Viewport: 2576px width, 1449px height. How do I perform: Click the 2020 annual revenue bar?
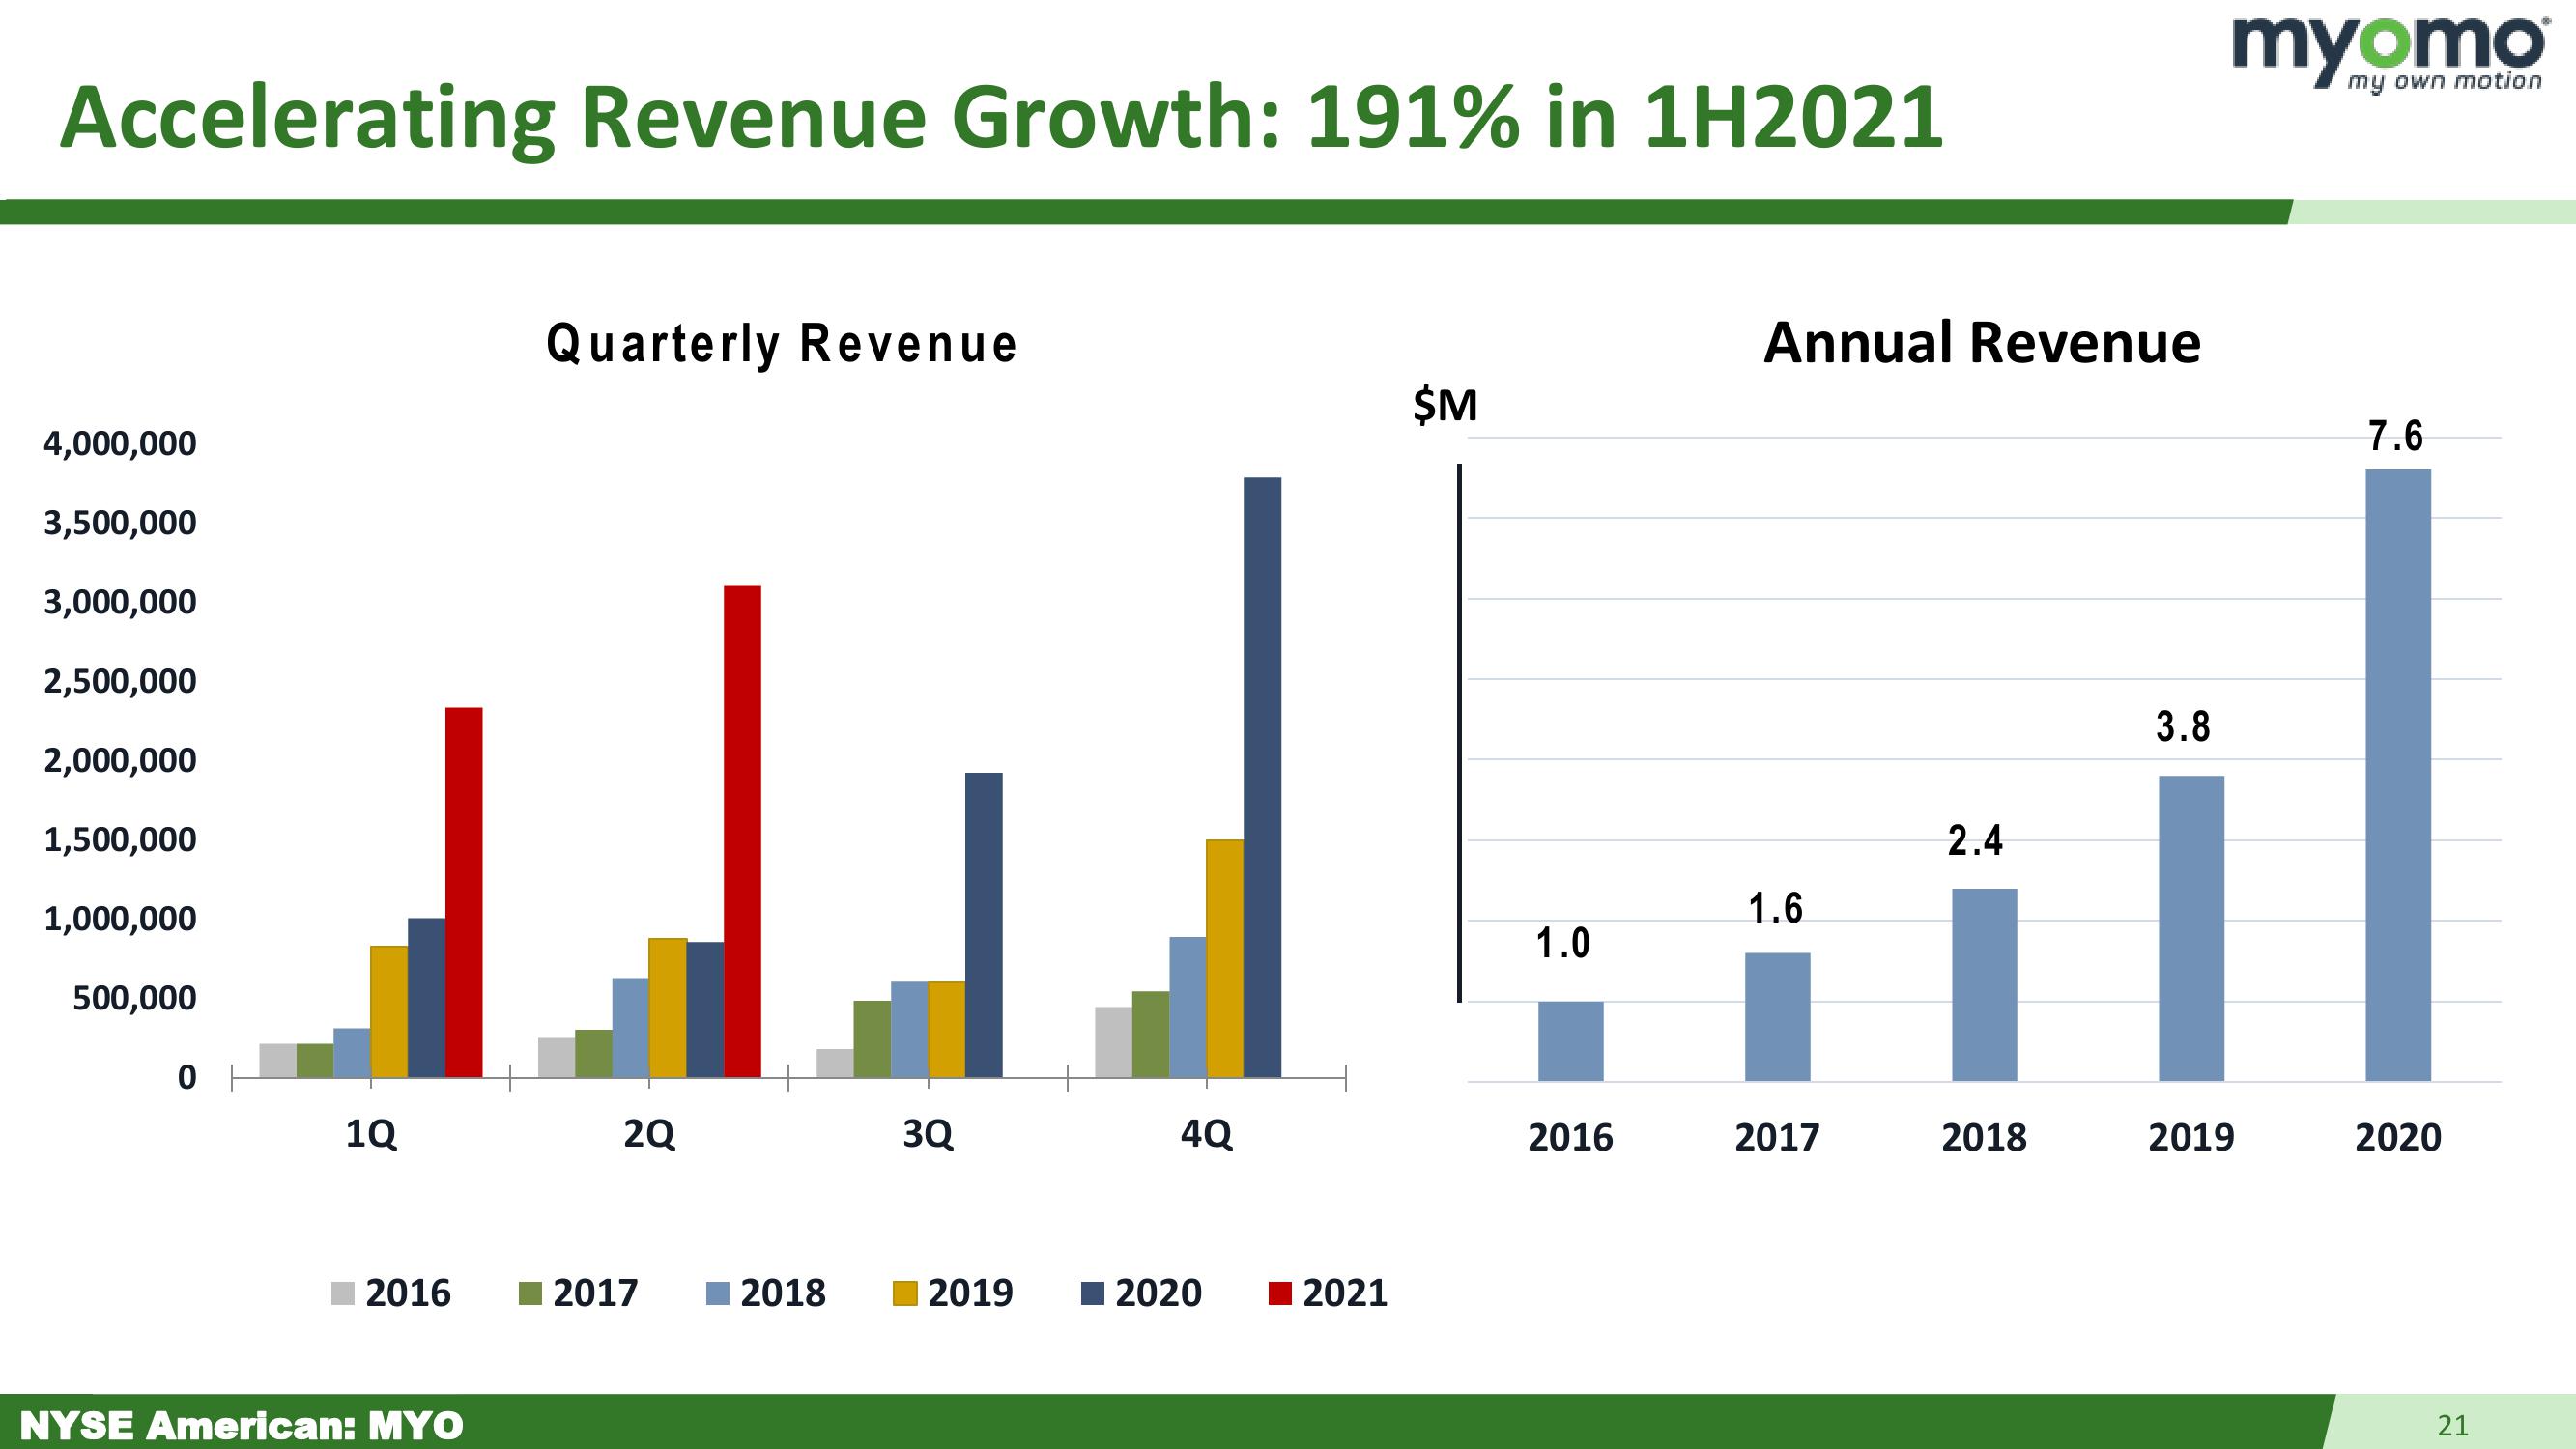point(2398,775)
